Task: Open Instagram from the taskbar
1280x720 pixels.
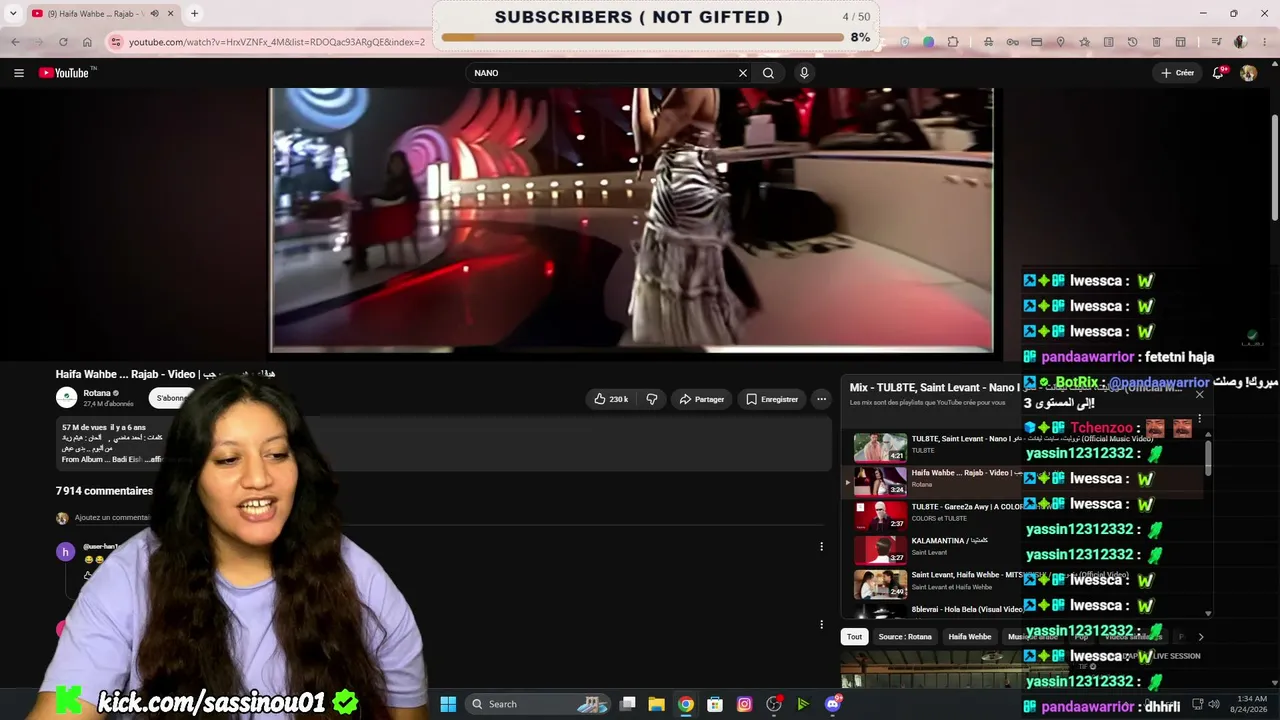Action: click(744, 704)
